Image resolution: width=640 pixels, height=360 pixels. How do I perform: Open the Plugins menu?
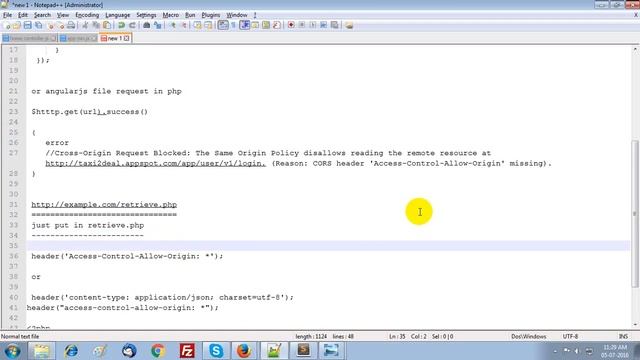click(211, 15)
